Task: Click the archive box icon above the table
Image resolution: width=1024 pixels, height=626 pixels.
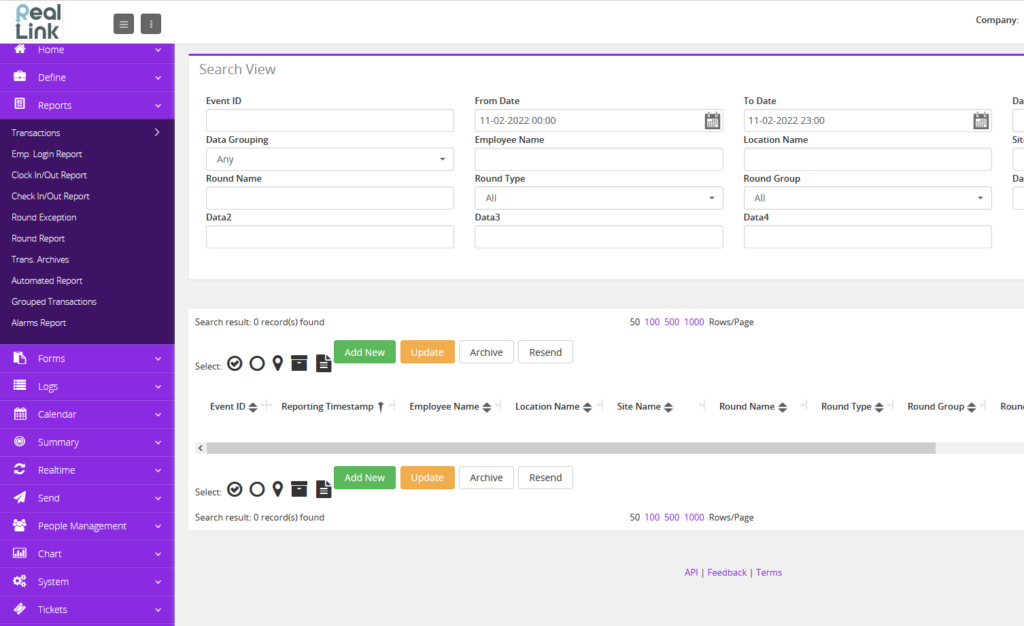Action: 299,363
